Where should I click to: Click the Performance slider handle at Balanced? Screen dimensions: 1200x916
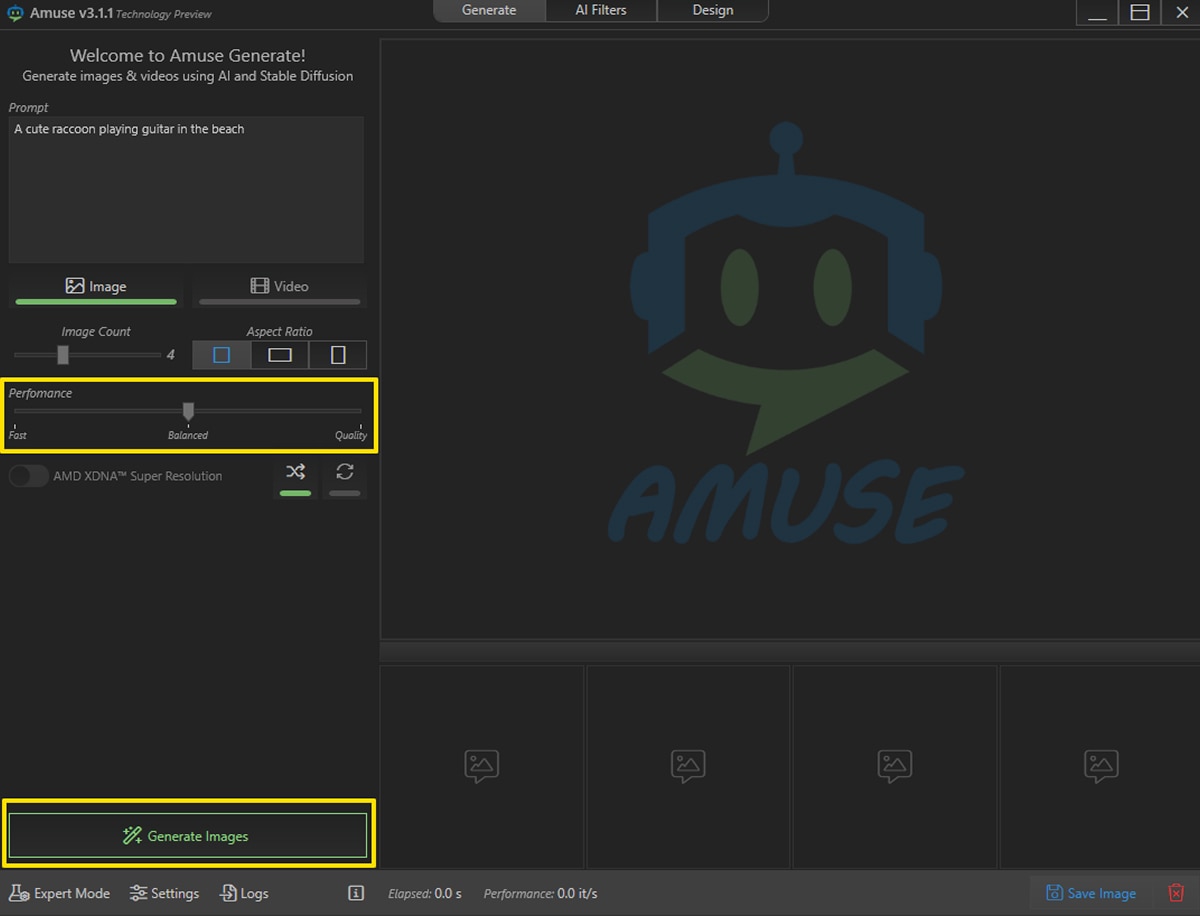coord(188,410)
